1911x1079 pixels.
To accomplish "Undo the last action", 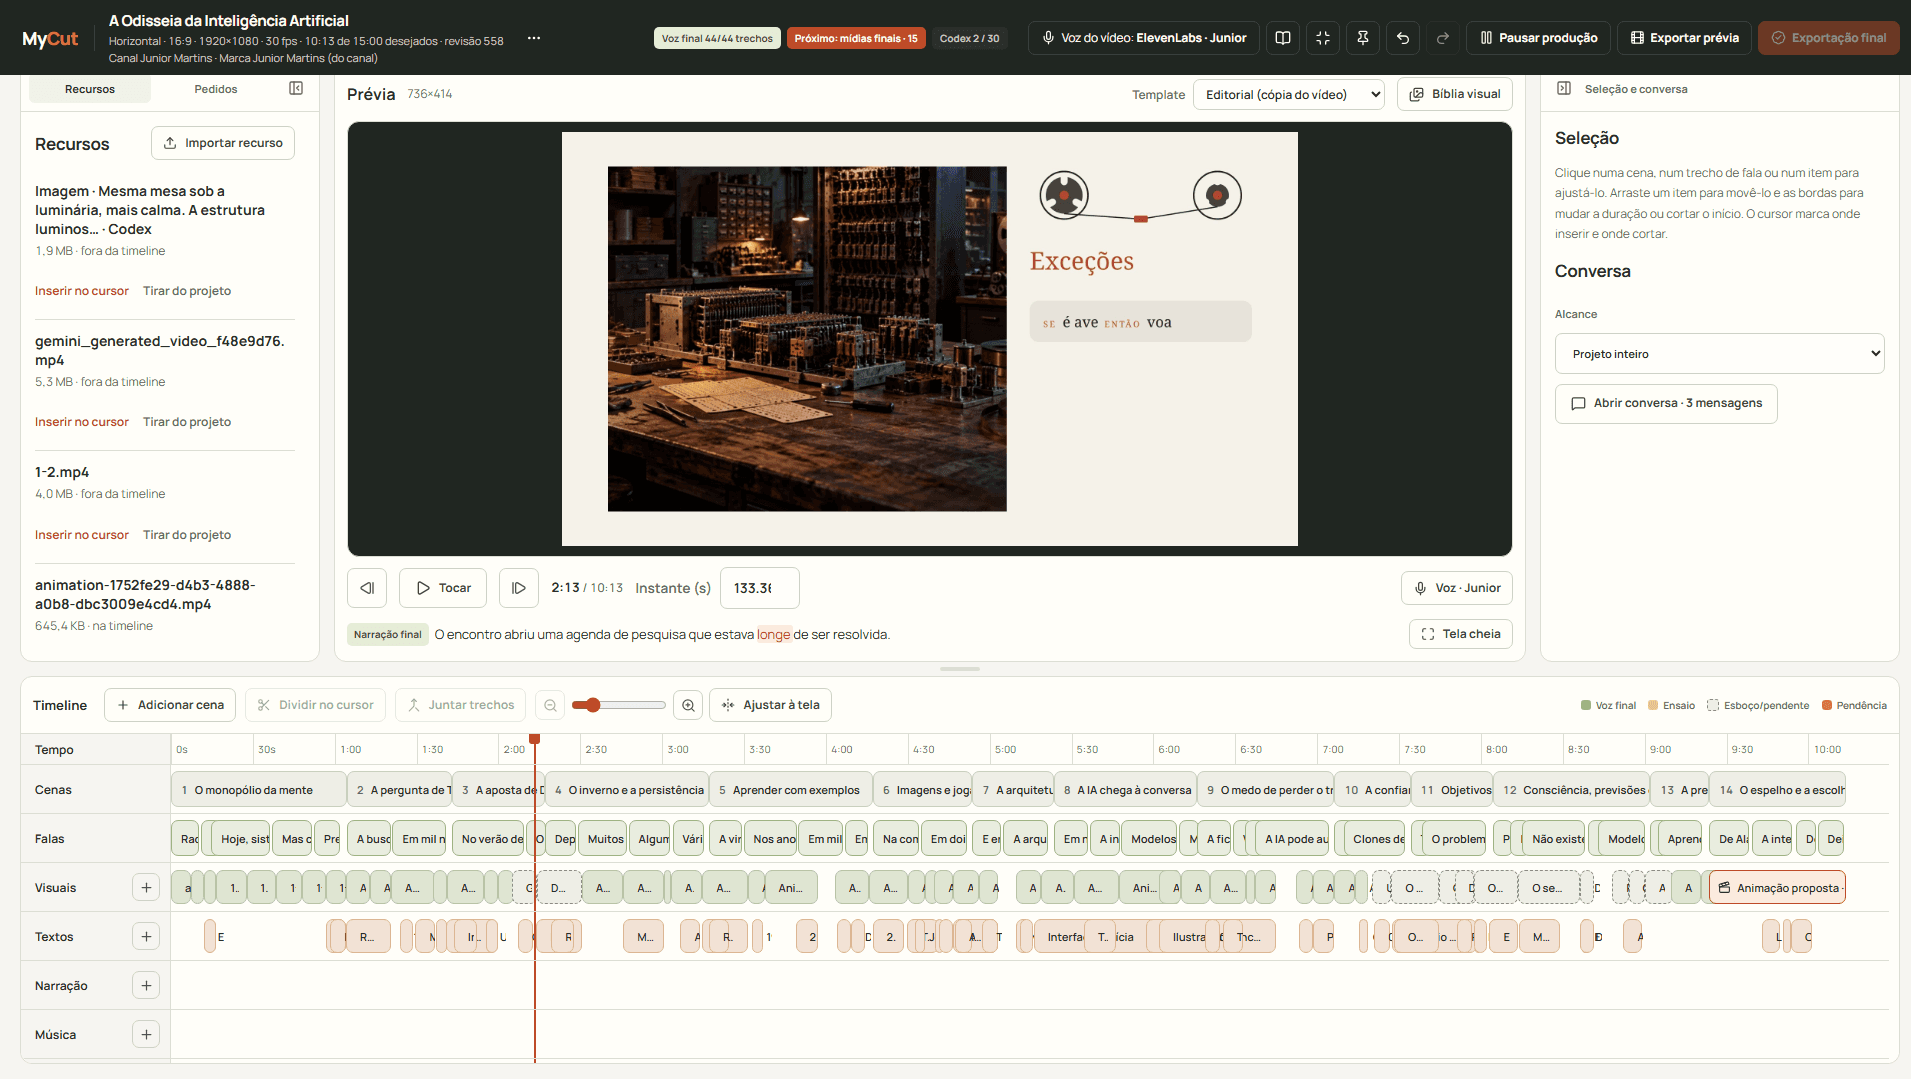I will point(1403,38).
